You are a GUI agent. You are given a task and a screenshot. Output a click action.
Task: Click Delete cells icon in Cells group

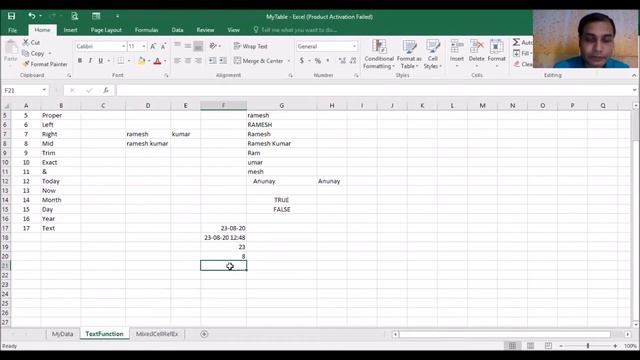pyautogui.click(x=476, y=53)
